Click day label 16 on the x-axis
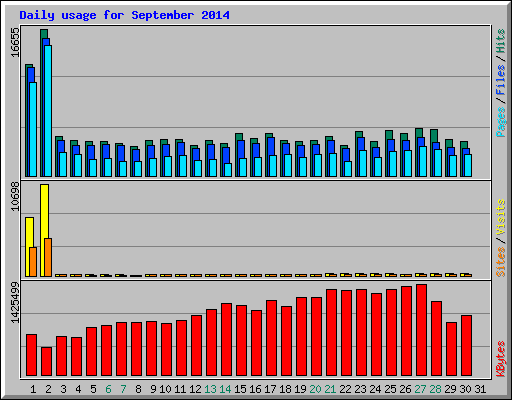The width and height of the screenshot is (512, 400). (255, 389)
